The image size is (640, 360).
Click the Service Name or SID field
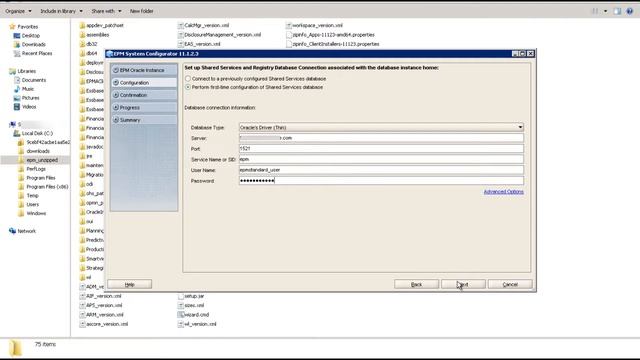tap(381, 159)
